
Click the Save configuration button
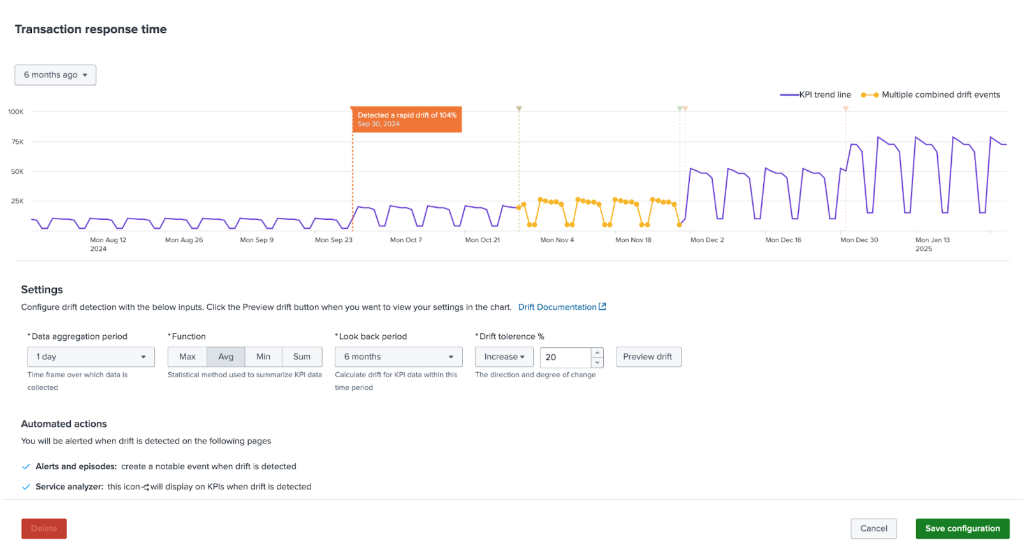(962, 528)
